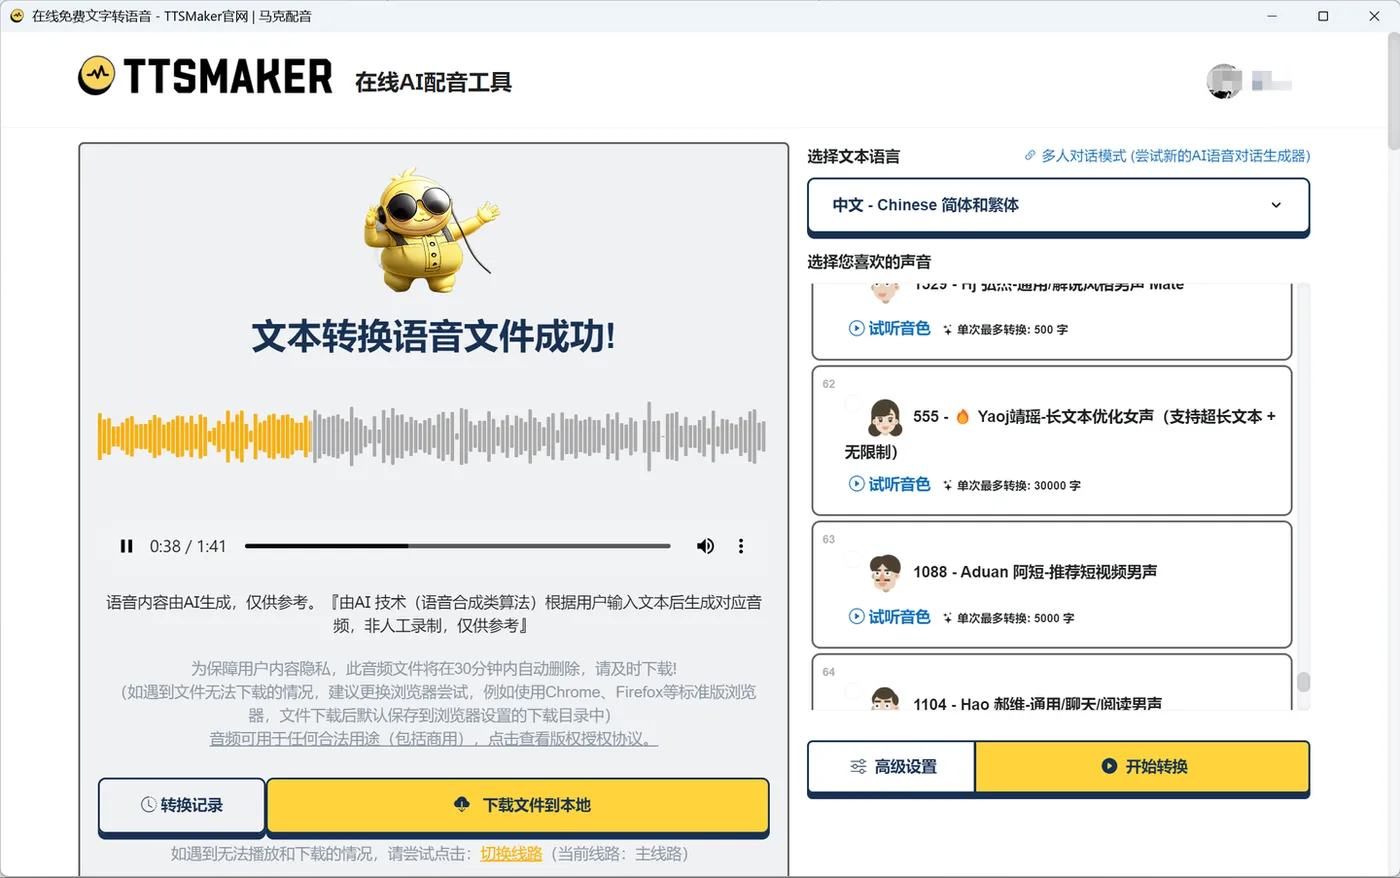Click the '单次最多转换: 30000 字' limit text

click(1018, 485)
